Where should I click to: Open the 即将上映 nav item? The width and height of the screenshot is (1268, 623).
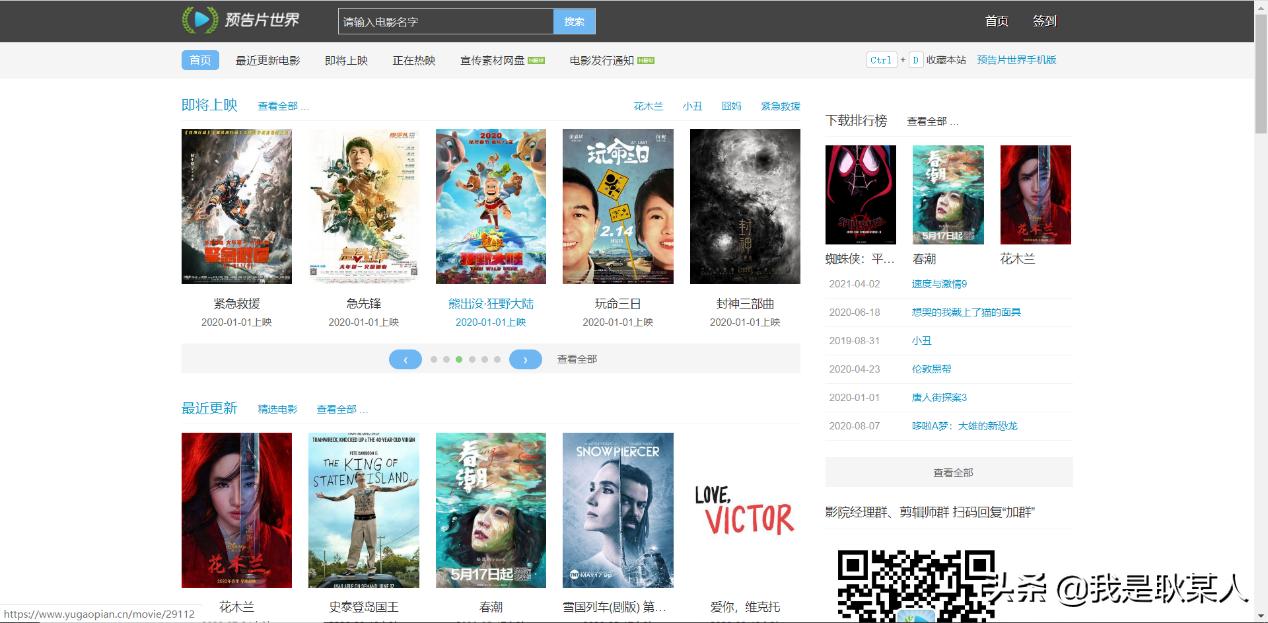point(346,60)
